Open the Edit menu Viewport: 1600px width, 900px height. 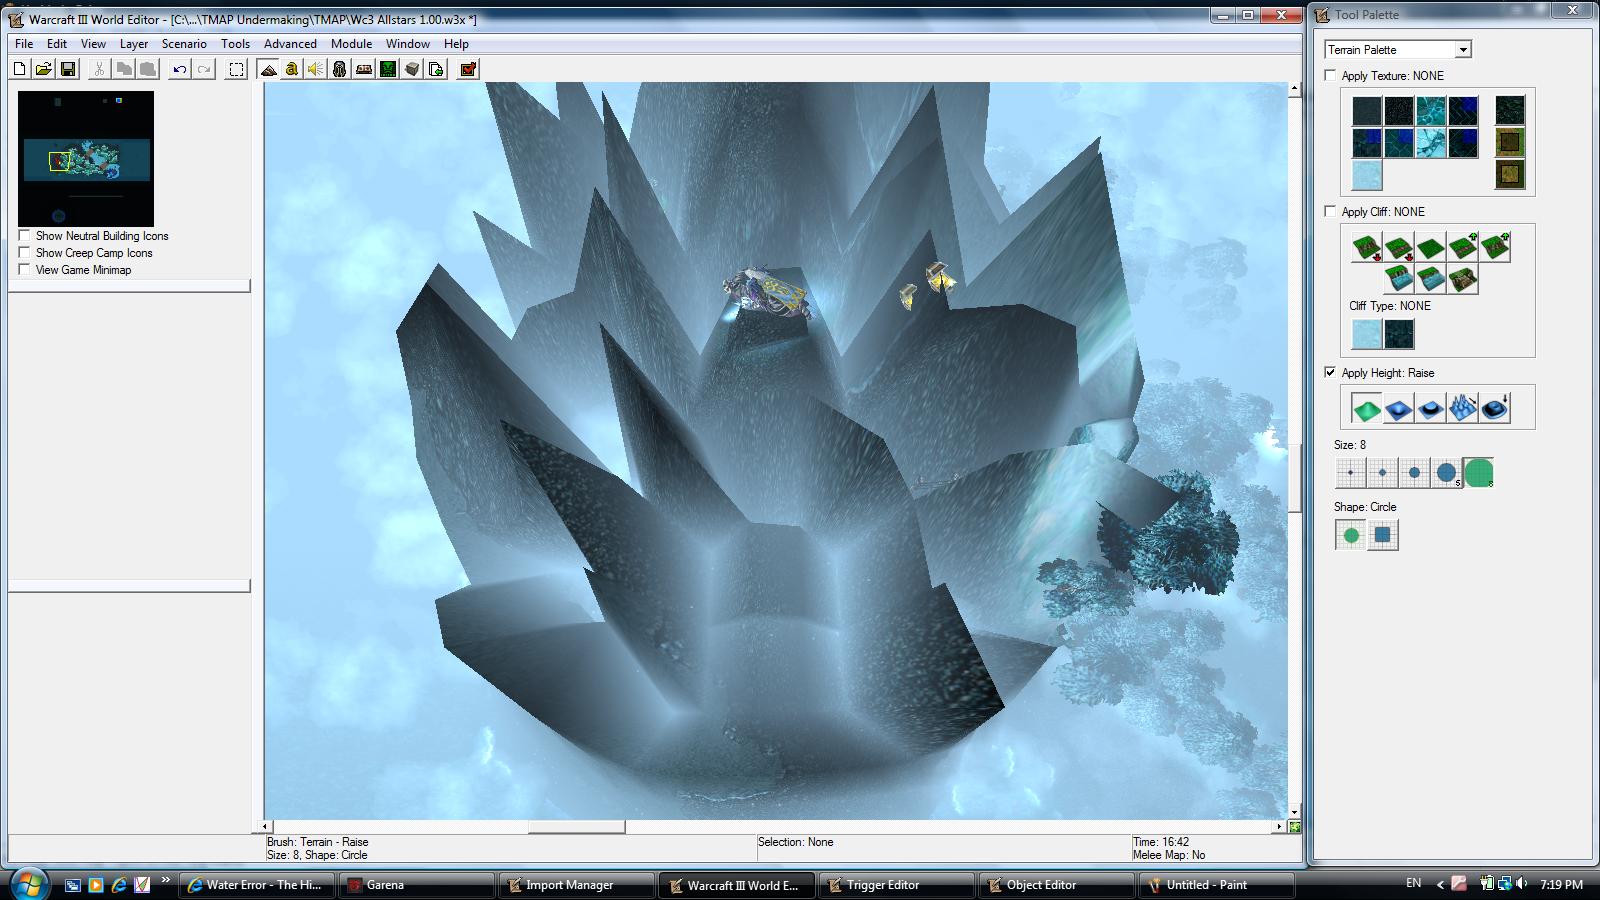click(x=57, y=44)
